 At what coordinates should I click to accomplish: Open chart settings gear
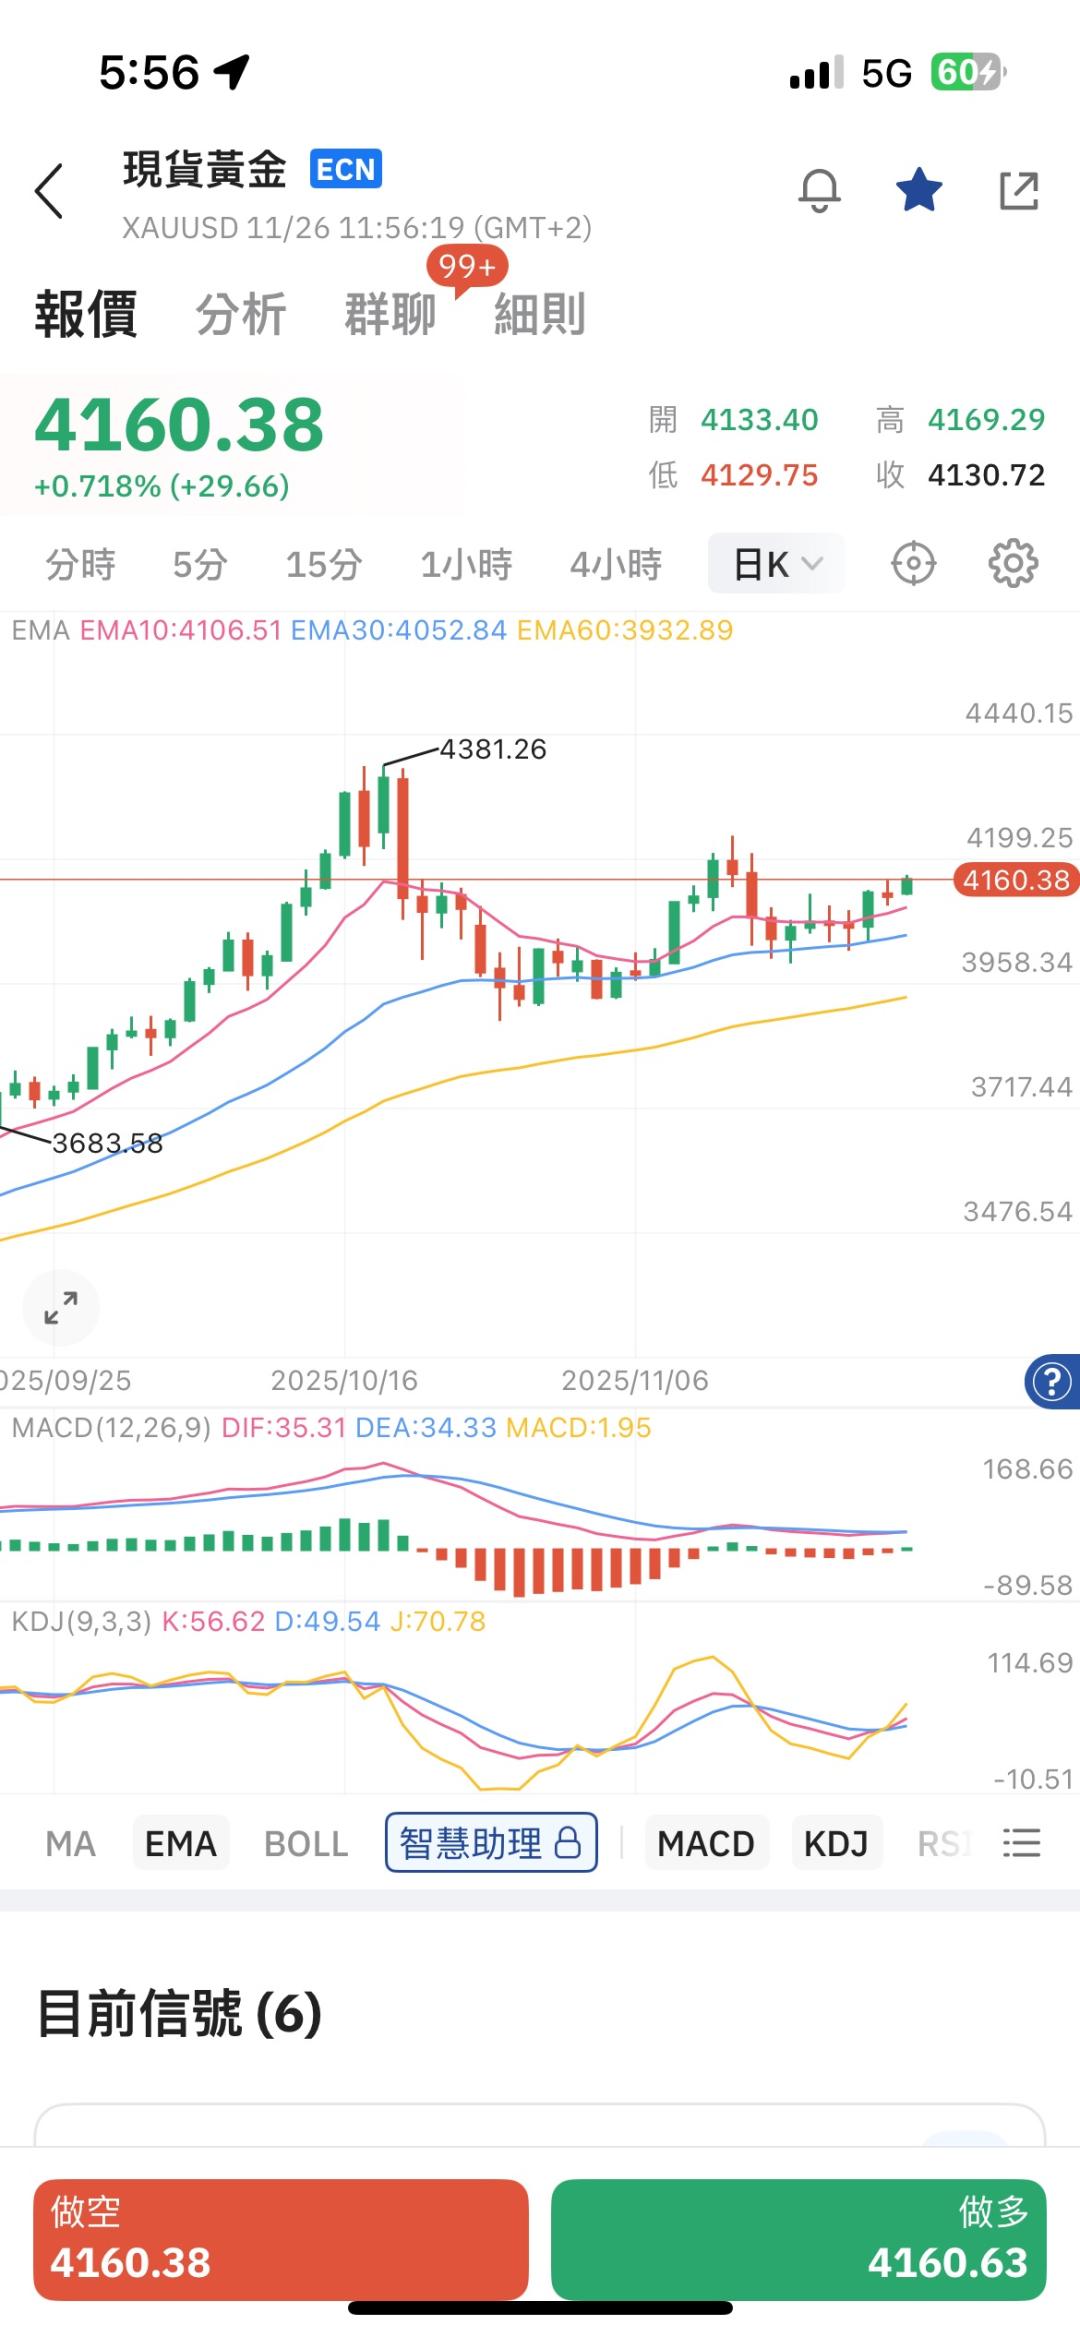tap(1013, 564)
